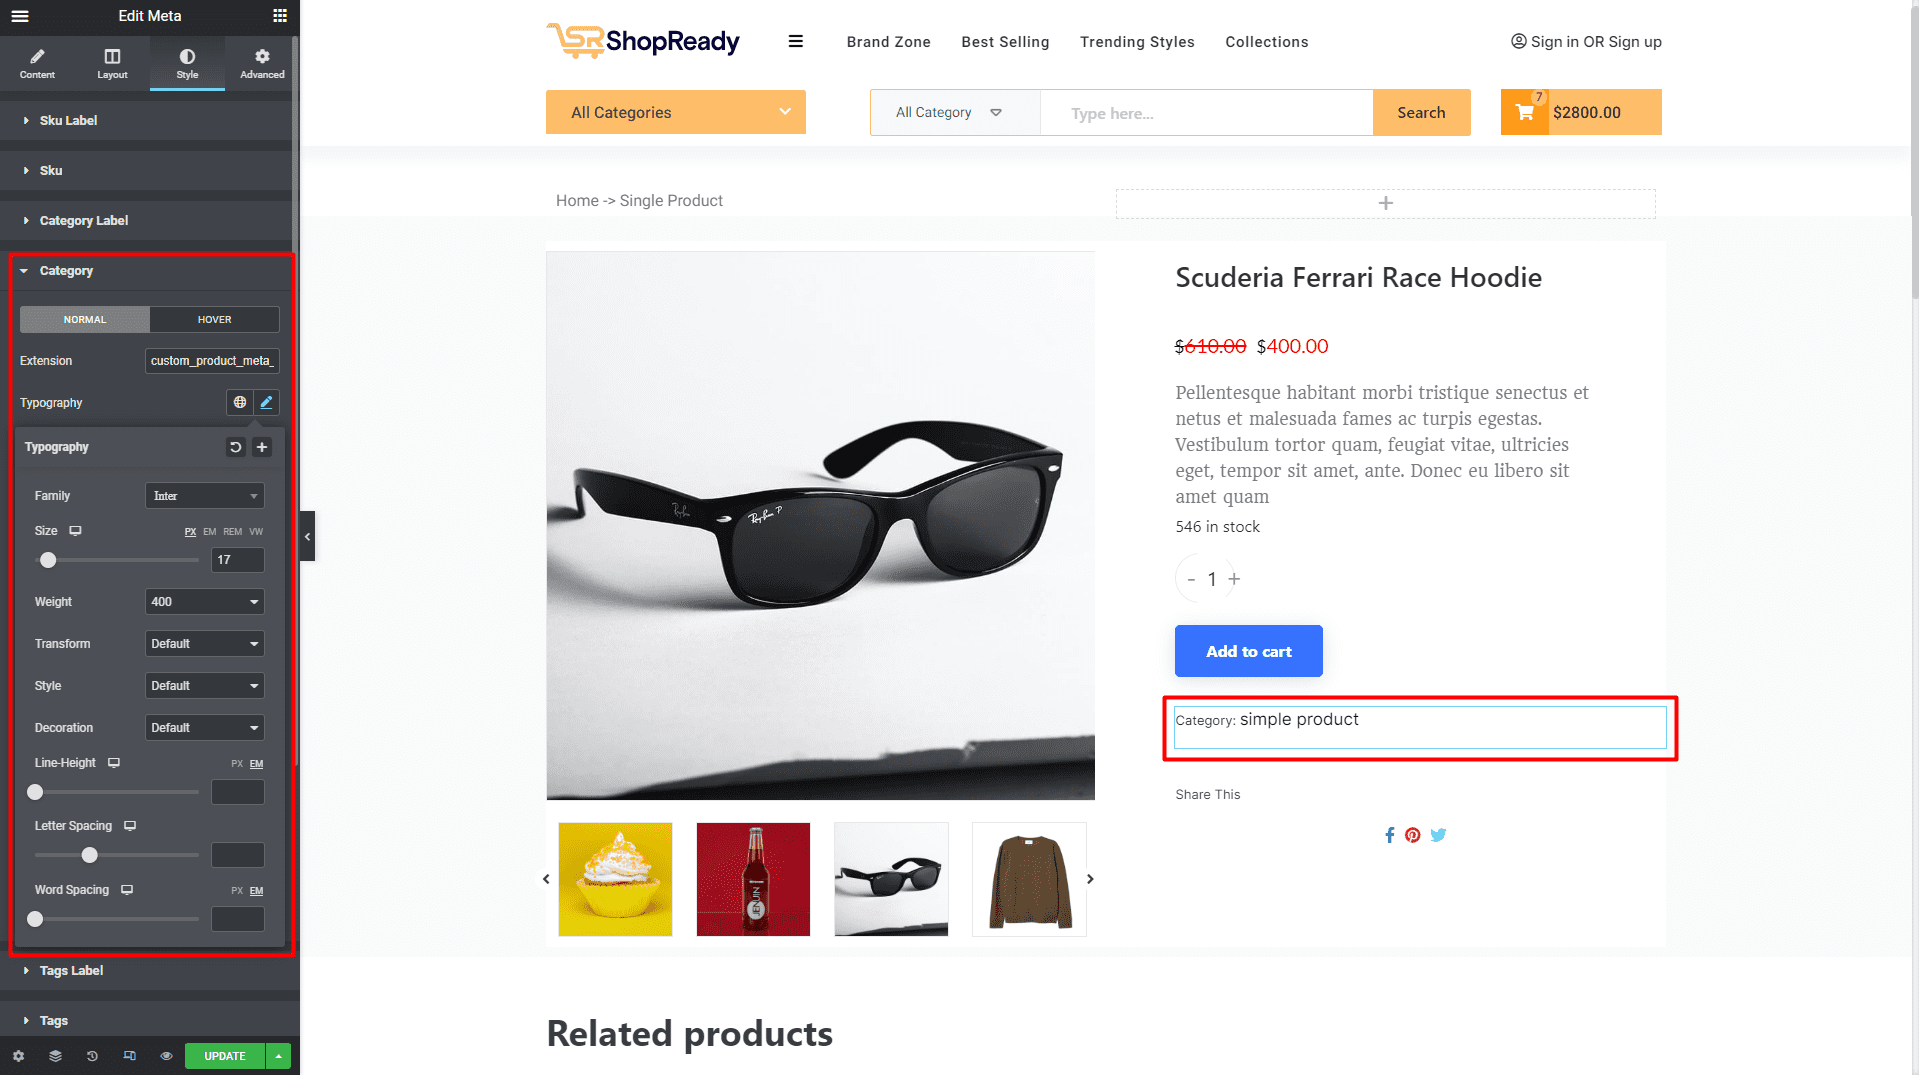The height and width of the screenshot is (1075, 1919).
Task: Switch to the Advanced tab
Action: [x=262, y=63]
